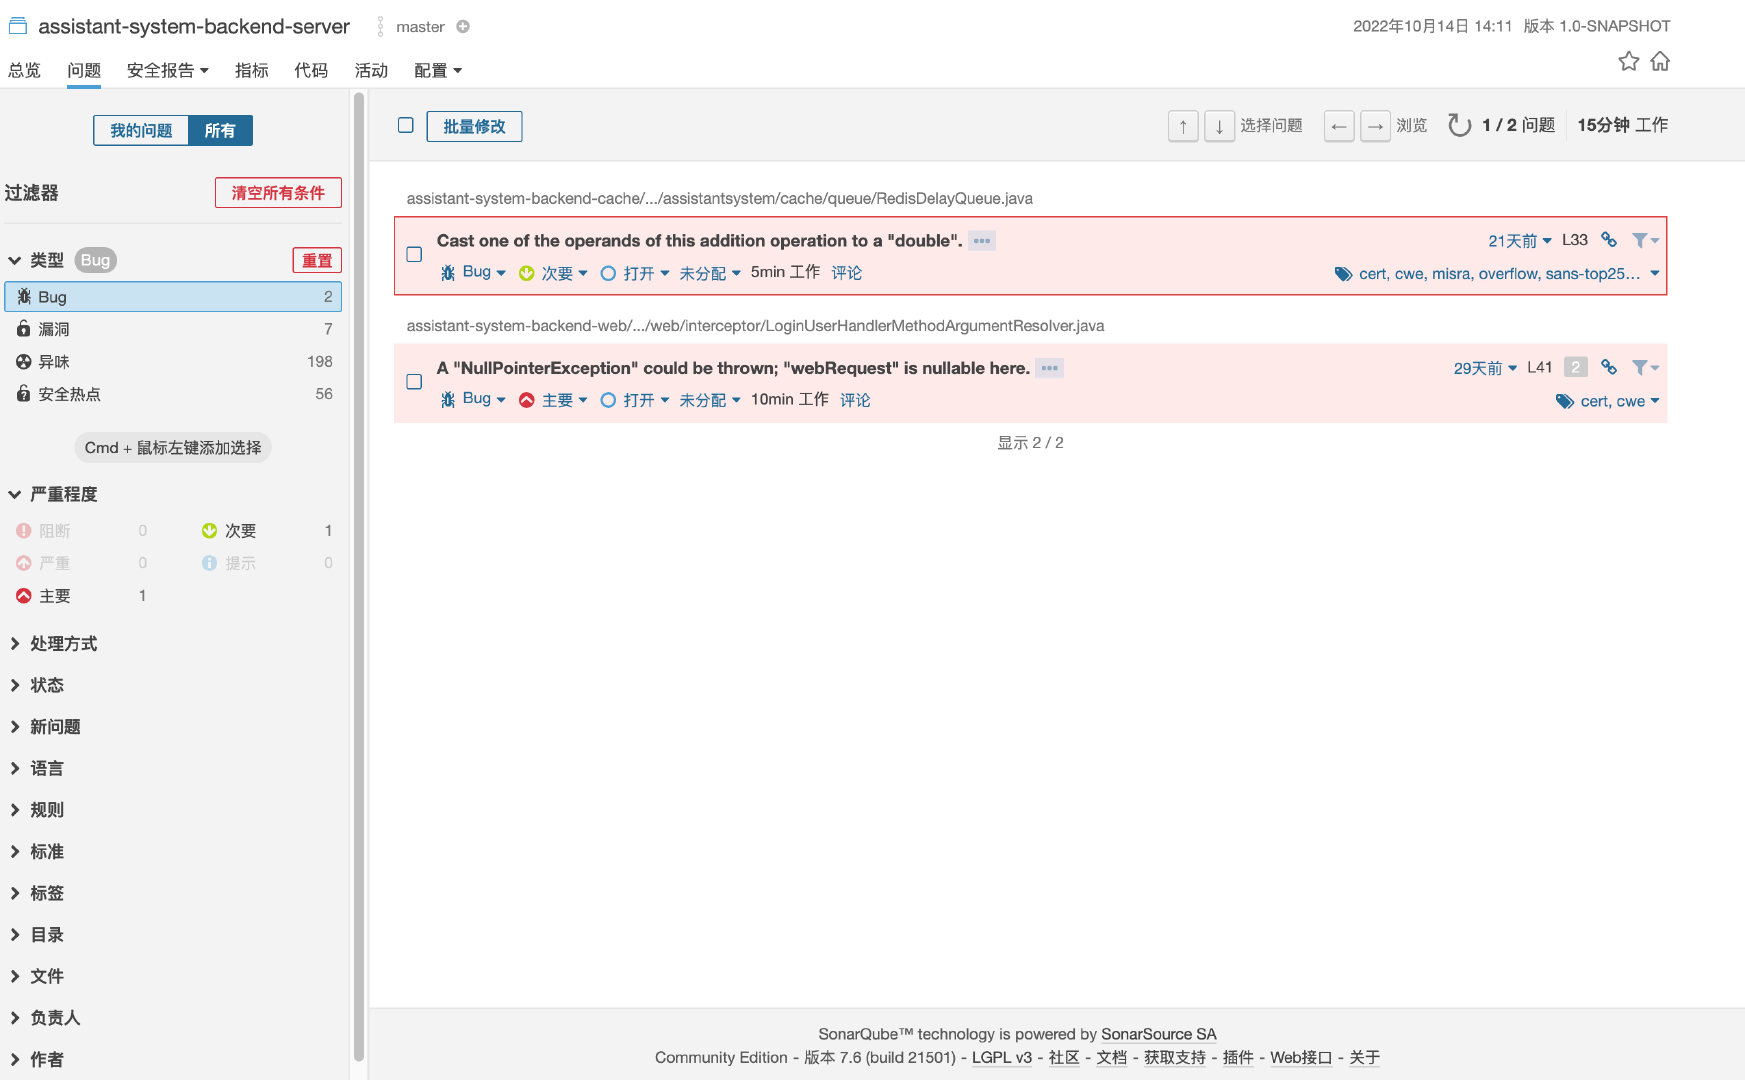Click the sidebar vertical scrollbar
The image size is (1745, 1080).
tap(359, 575)
